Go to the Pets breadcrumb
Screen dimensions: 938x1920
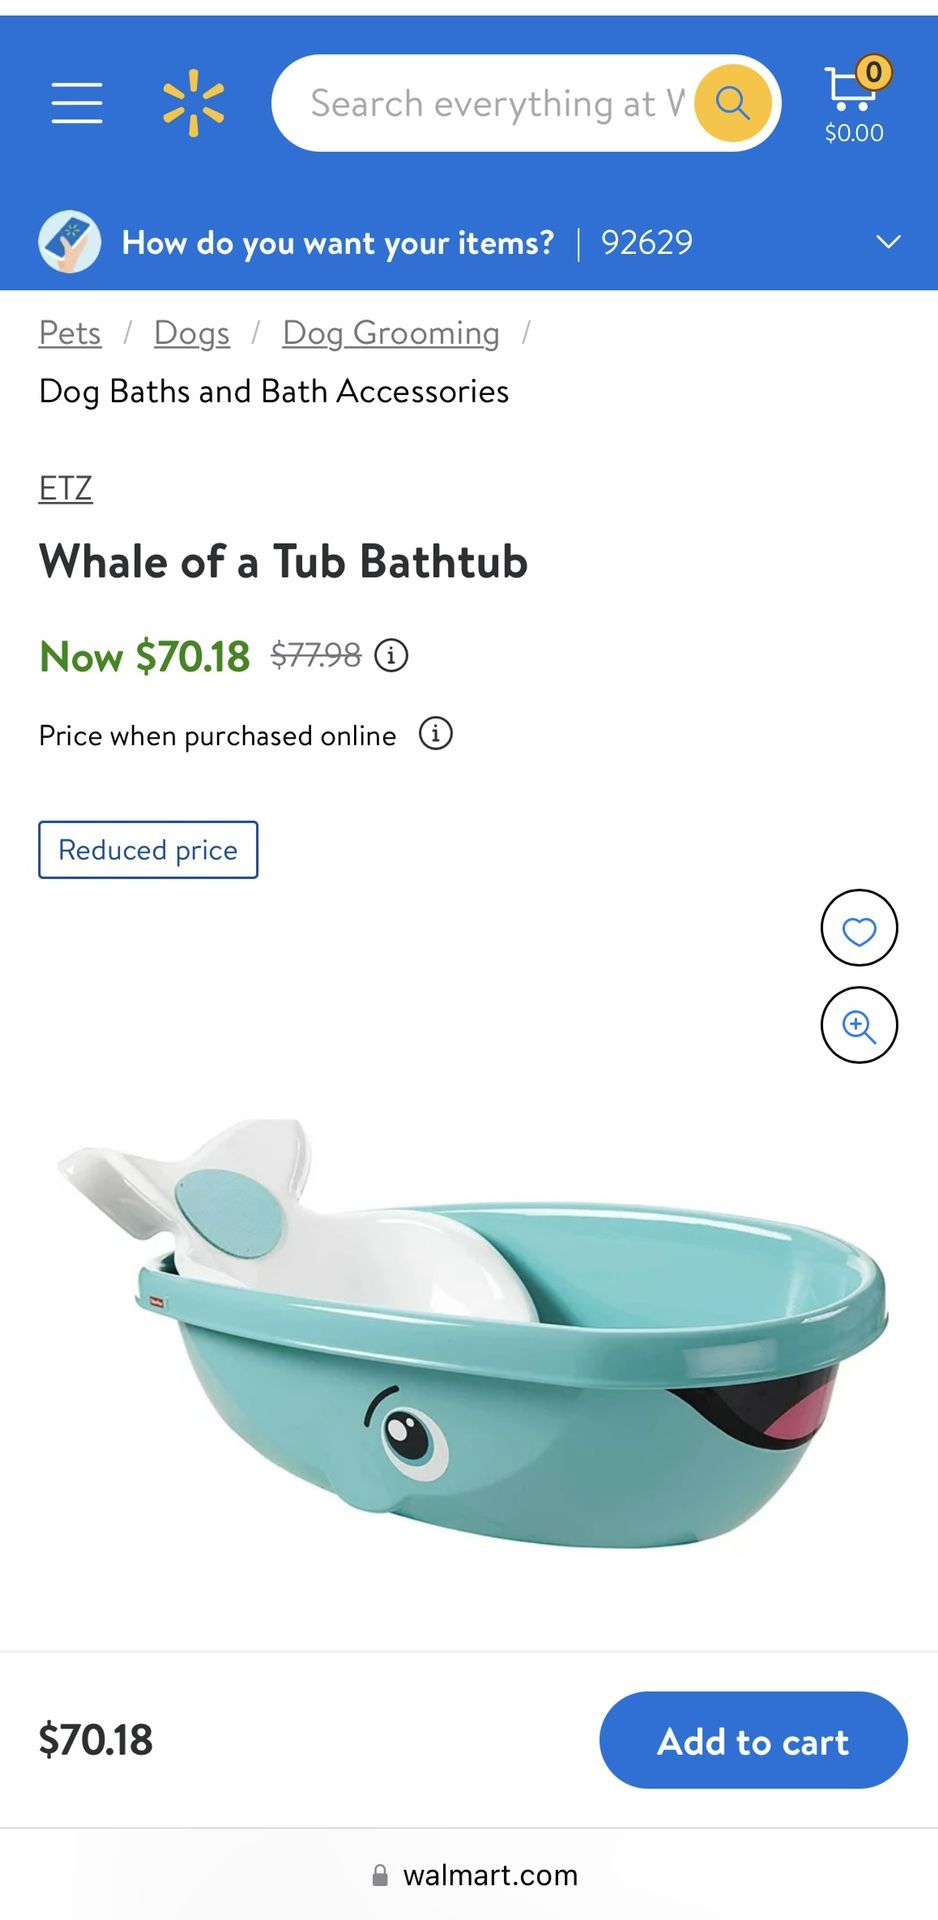[70, 333]
